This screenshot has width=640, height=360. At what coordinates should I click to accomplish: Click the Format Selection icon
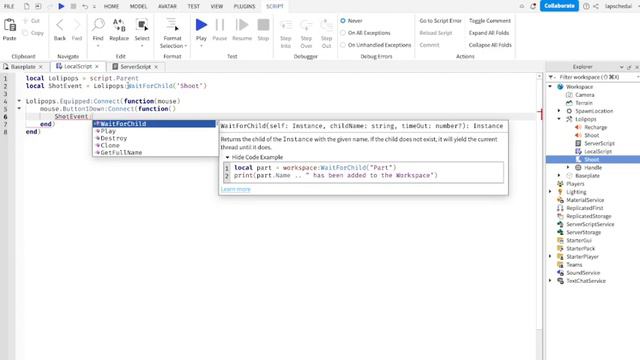click(x=172, y=25)
